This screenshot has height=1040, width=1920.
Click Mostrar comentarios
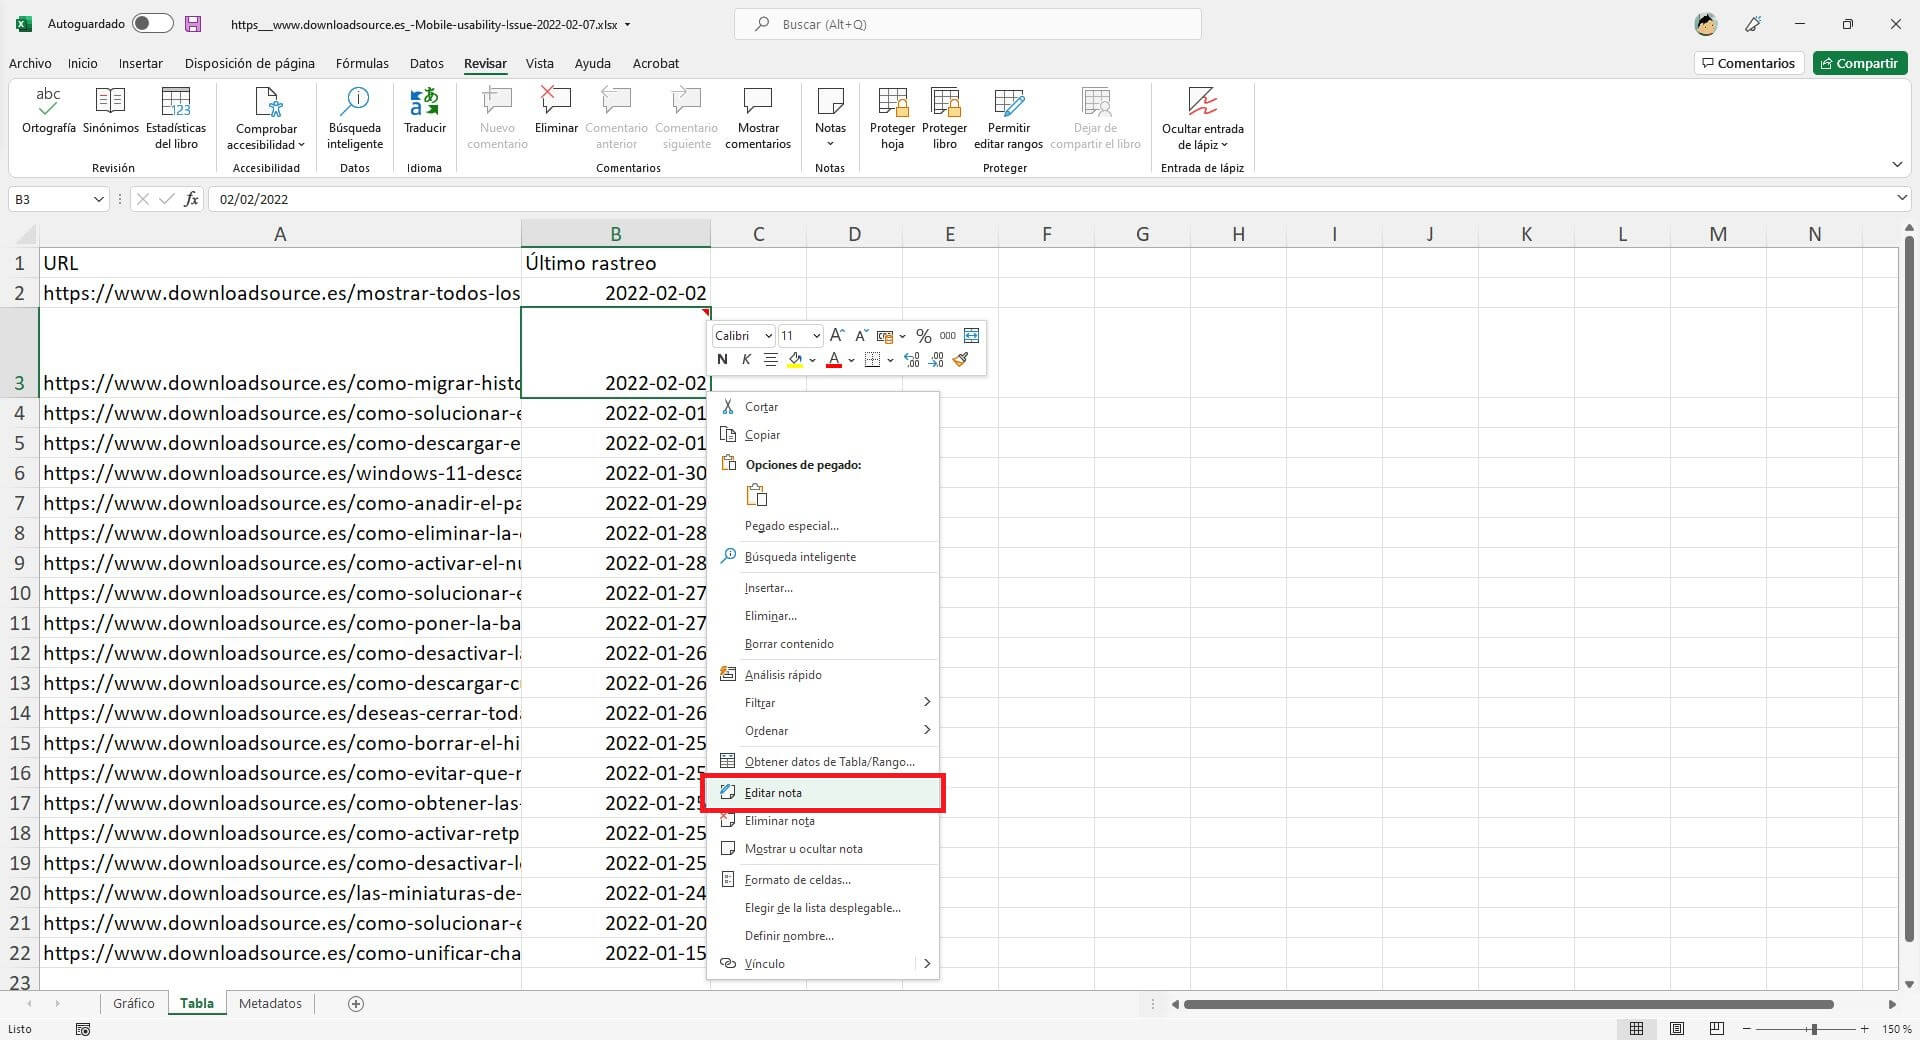[758, 118]
